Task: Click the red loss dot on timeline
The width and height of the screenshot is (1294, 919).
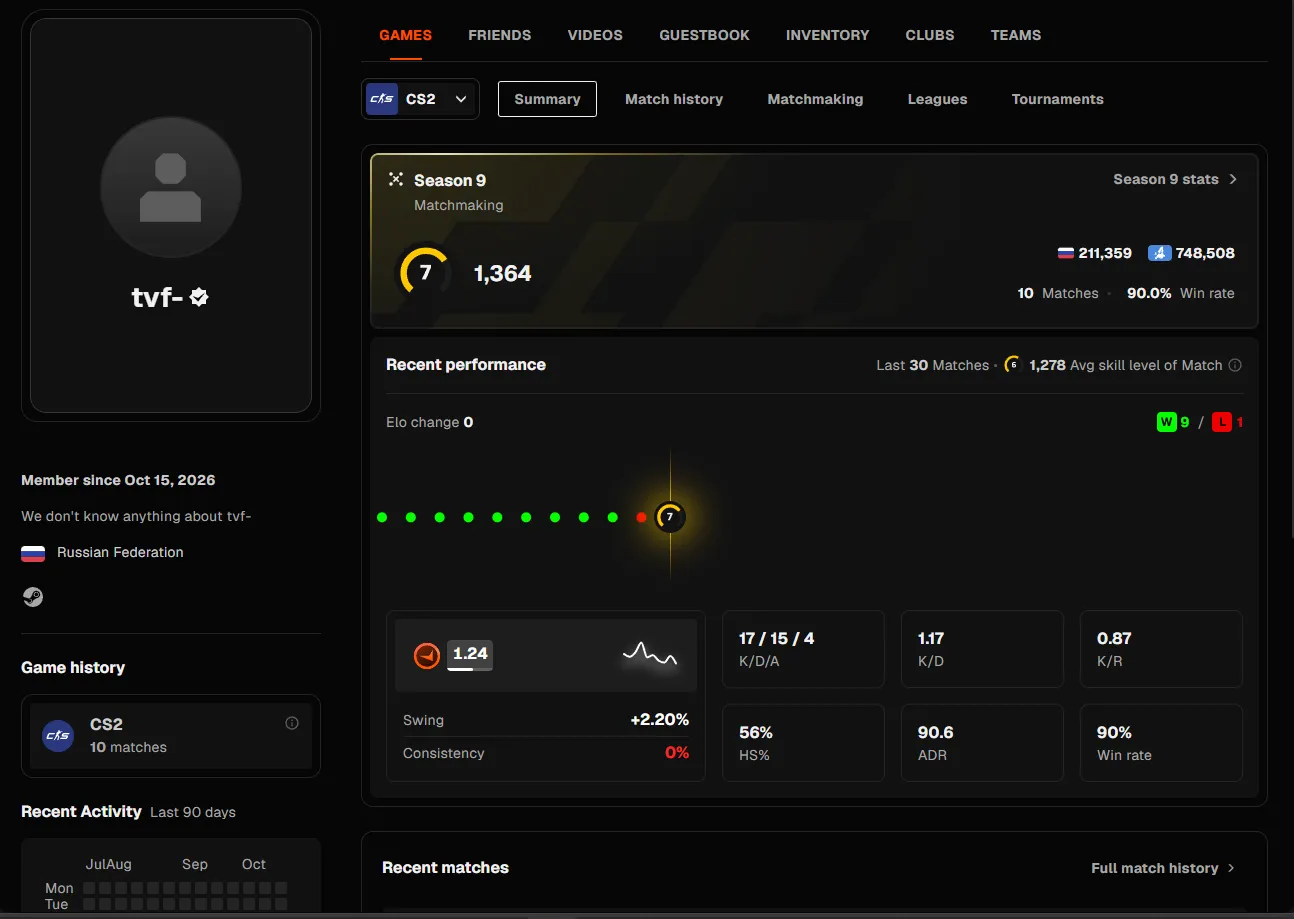Action: point(641,517)
